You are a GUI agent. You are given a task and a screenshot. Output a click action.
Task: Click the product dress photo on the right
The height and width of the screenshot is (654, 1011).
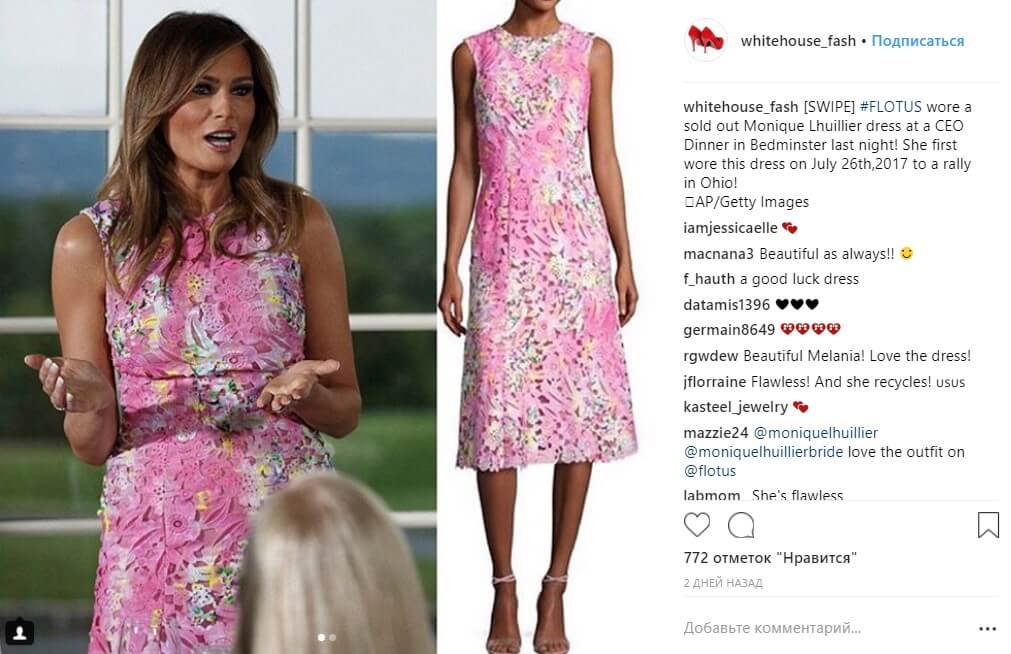tap(542, 327)
